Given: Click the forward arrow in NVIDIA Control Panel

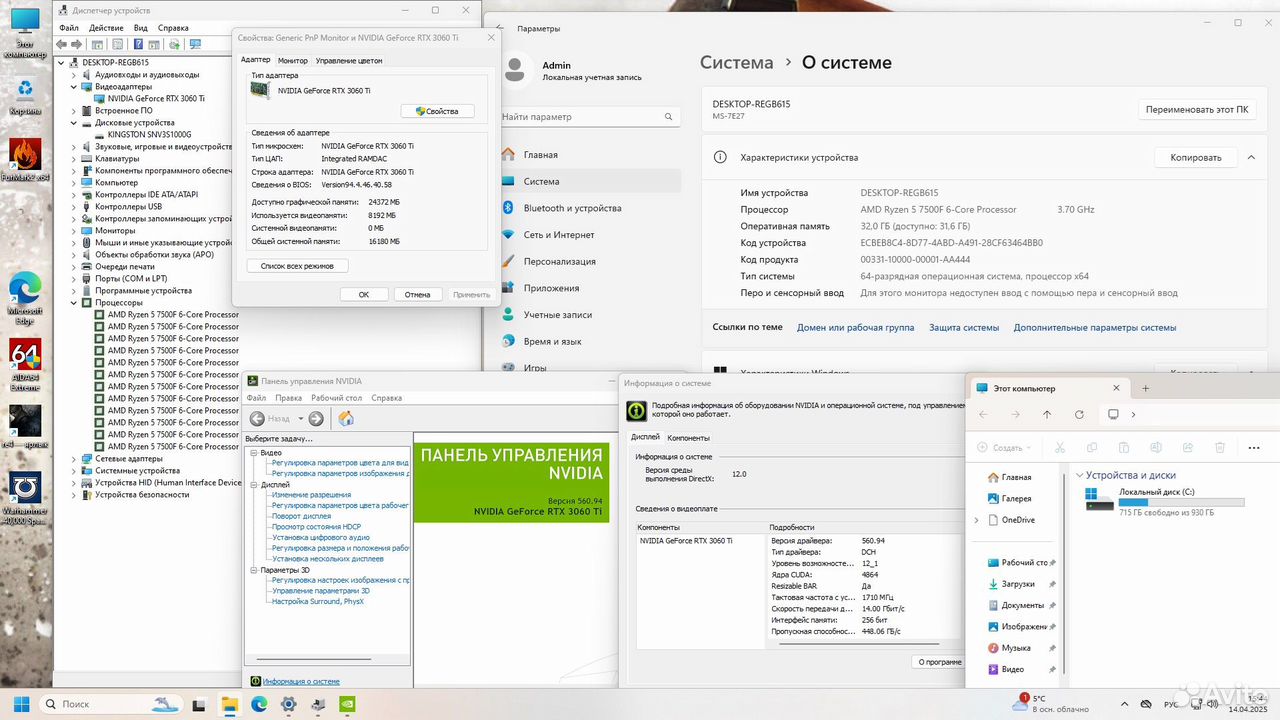Looking at the screenshot, I should coord(316,419).
